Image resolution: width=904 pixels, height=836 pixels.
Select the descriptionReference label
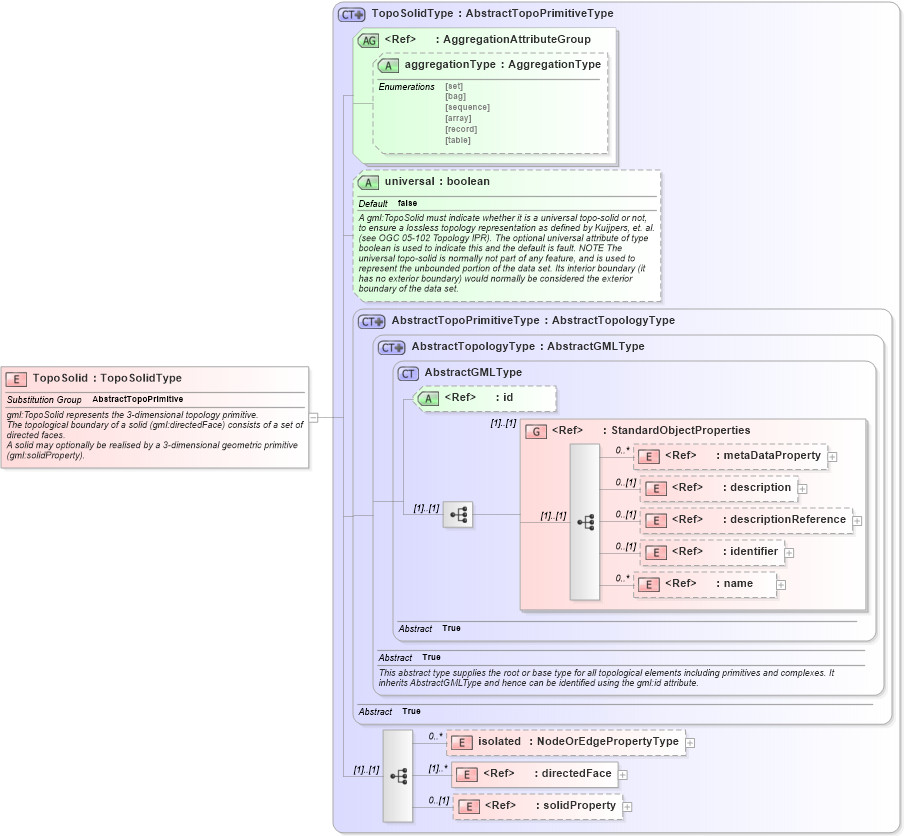point(788,519)
